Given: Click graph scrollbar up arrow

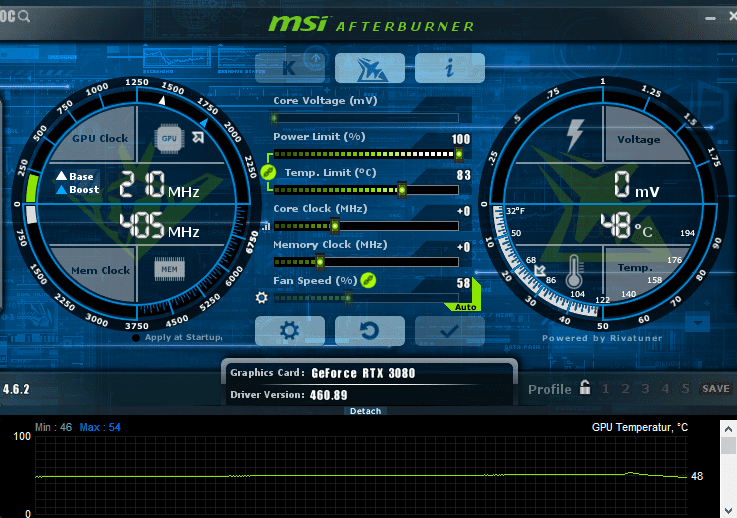Looking at the screenshot, I should [728, 429].
